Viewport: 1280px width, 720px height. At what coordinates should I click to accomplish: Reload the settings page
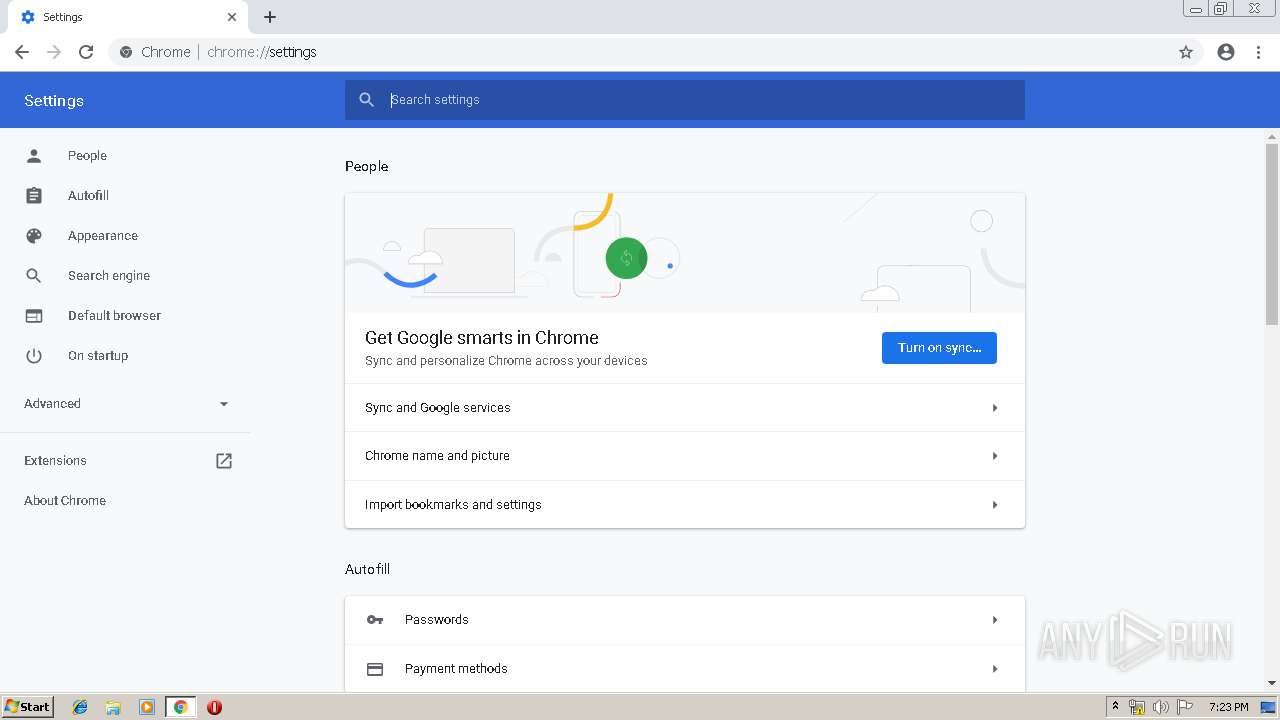[x=86, y=52]
